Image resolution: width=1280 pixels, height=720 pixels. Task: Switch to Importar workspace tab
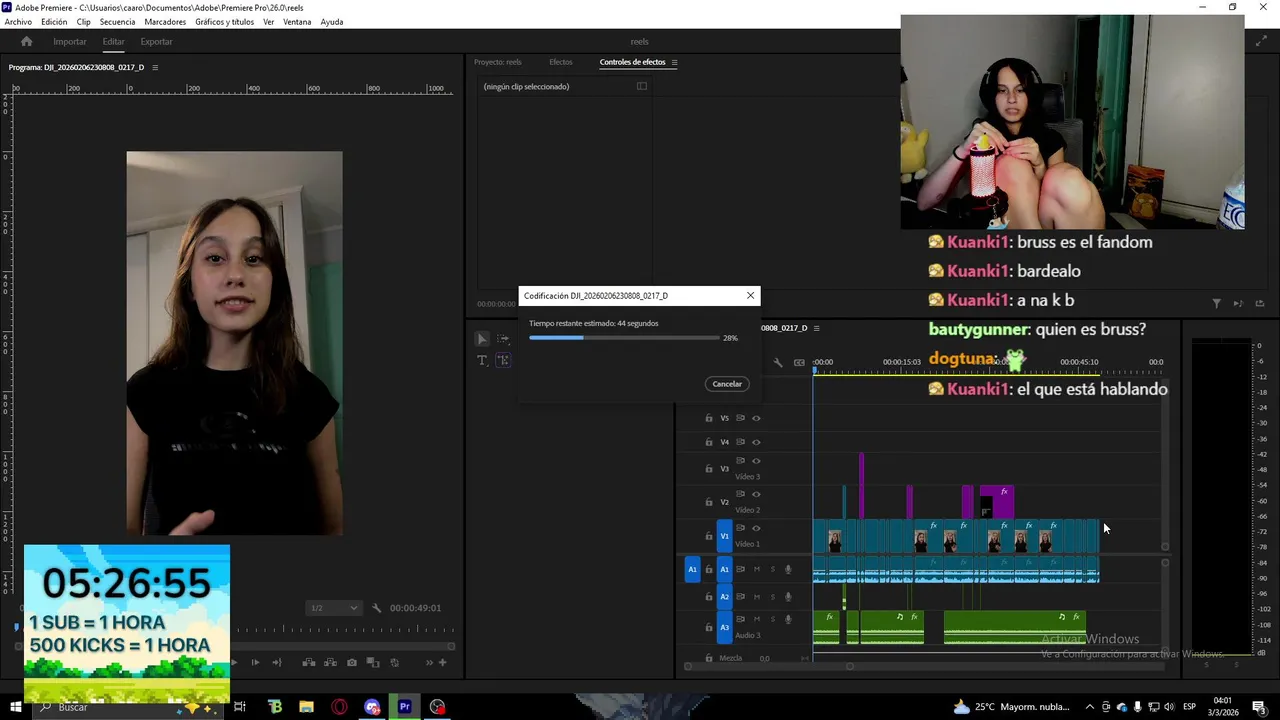pyautogui.click(x=70, y=42)
